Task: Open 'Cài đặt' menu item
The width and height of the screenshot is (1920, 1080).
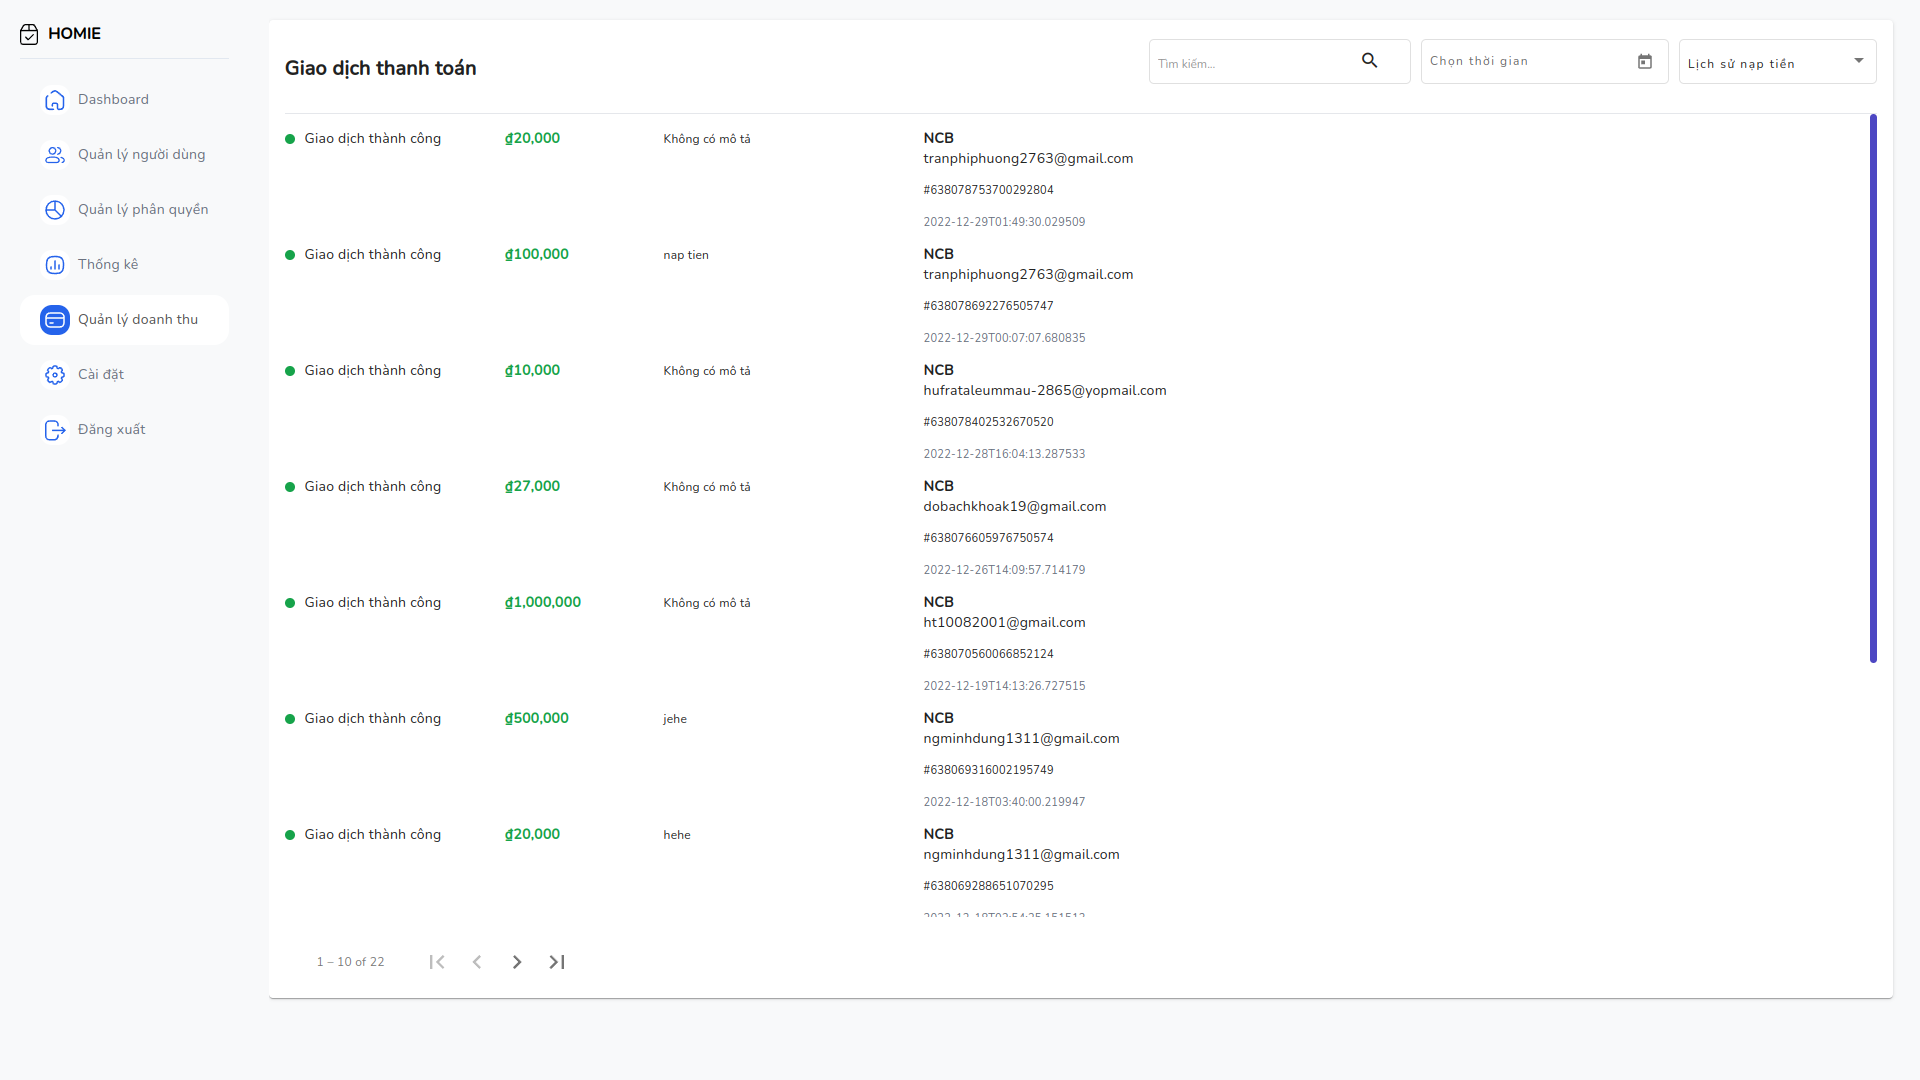Action: coord(101,375)
